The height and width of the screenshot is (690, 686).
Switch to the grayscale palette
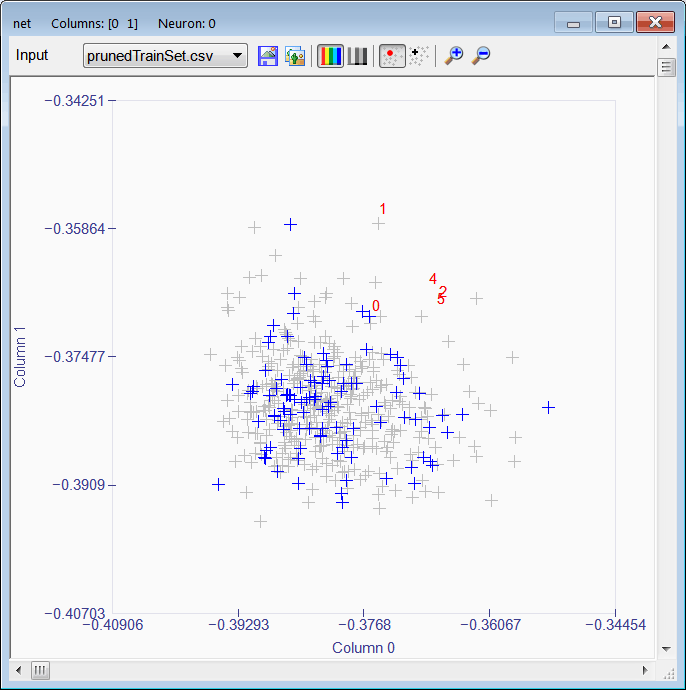click(357, 56)
